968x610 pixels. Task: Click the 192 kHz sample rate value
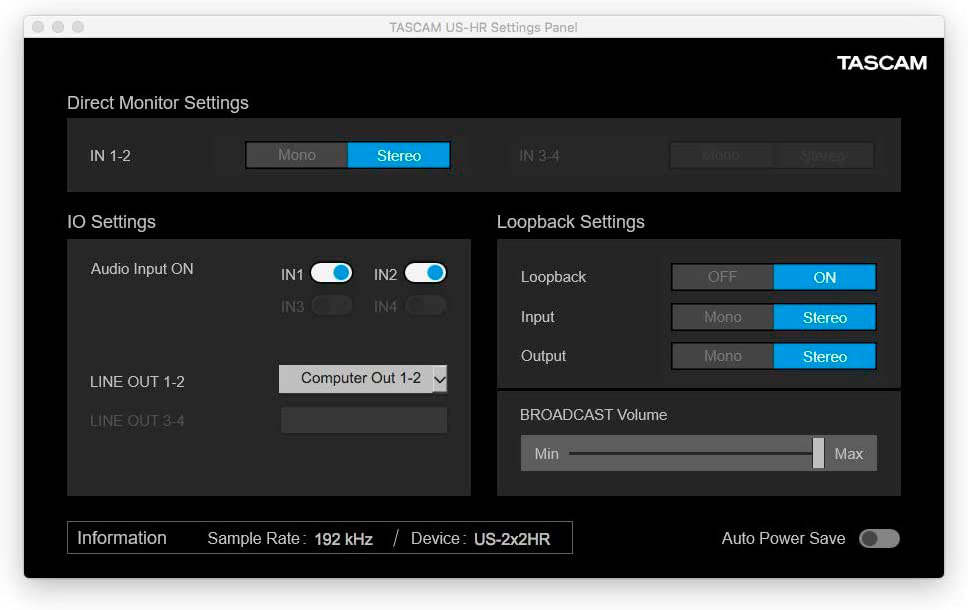343,539
